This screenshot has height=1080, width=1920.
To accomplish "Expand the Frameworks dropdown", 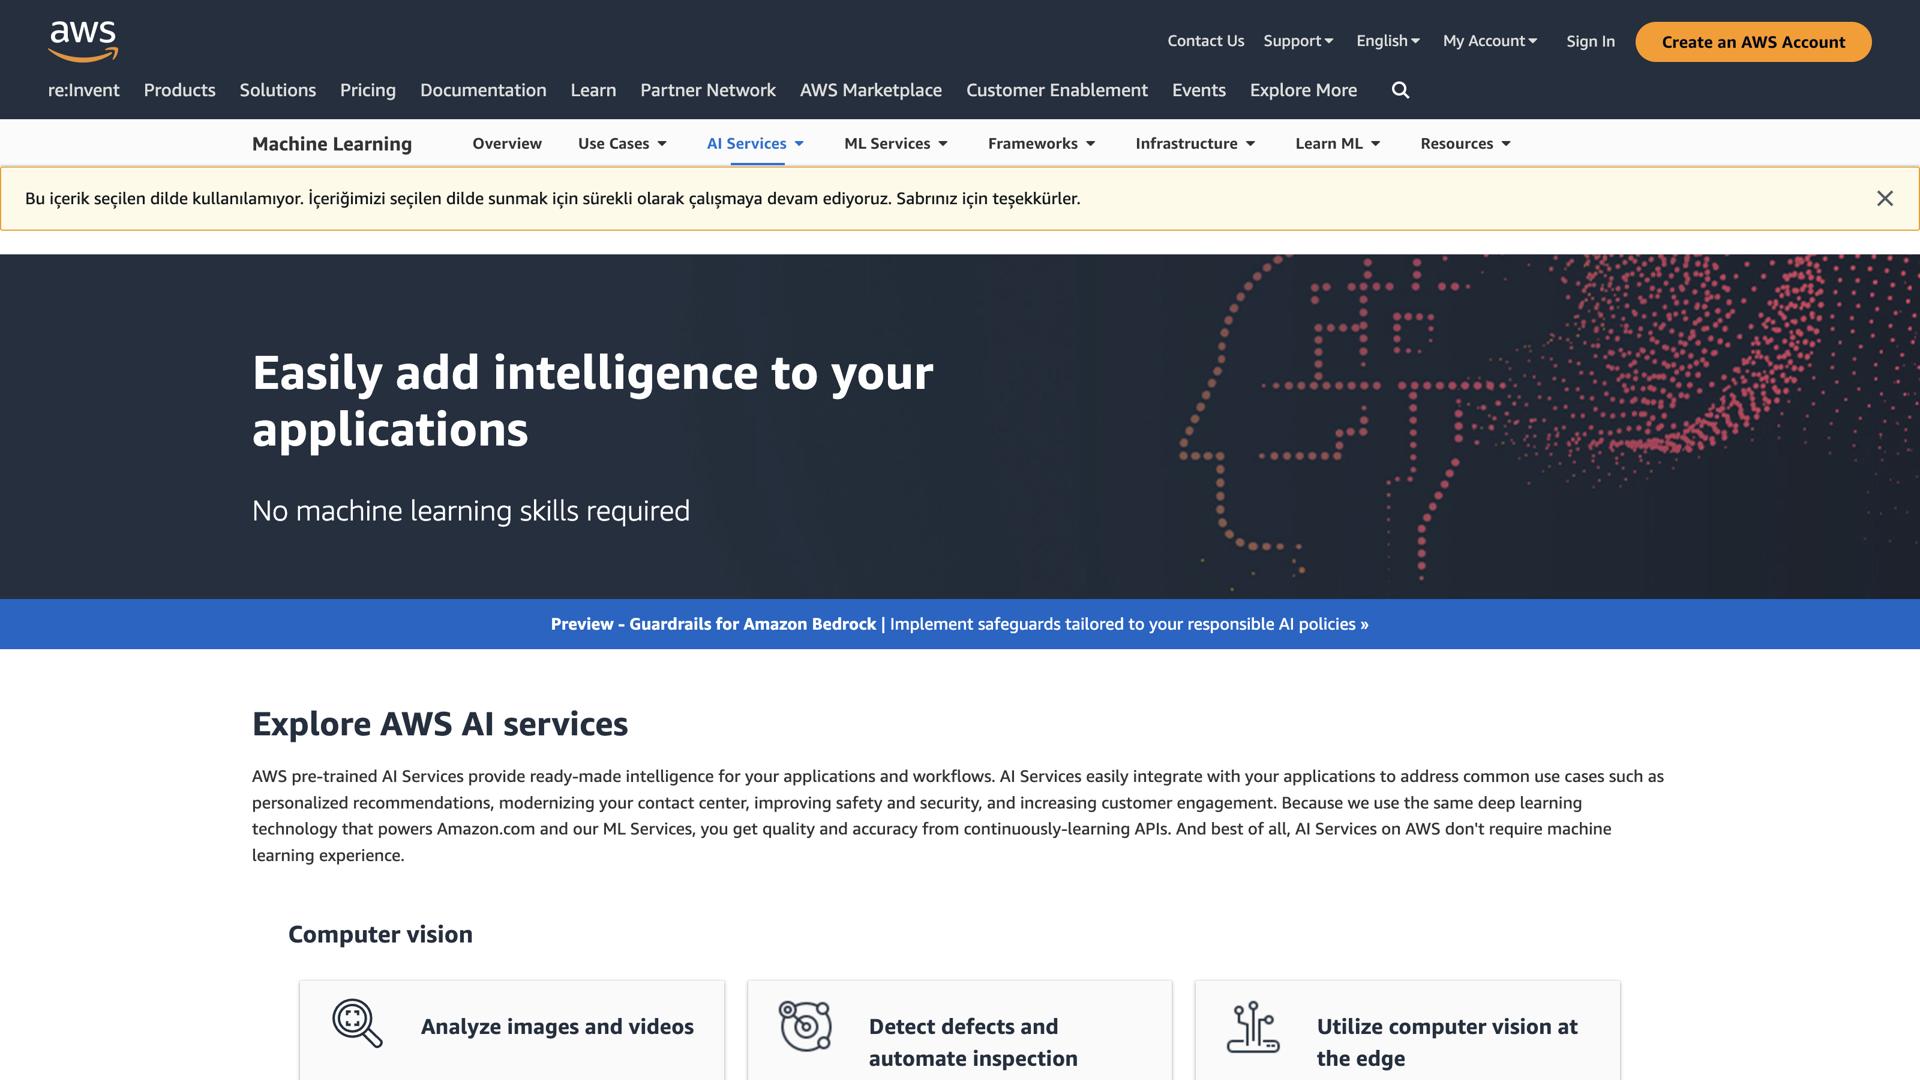I will tap(1041, 143).
